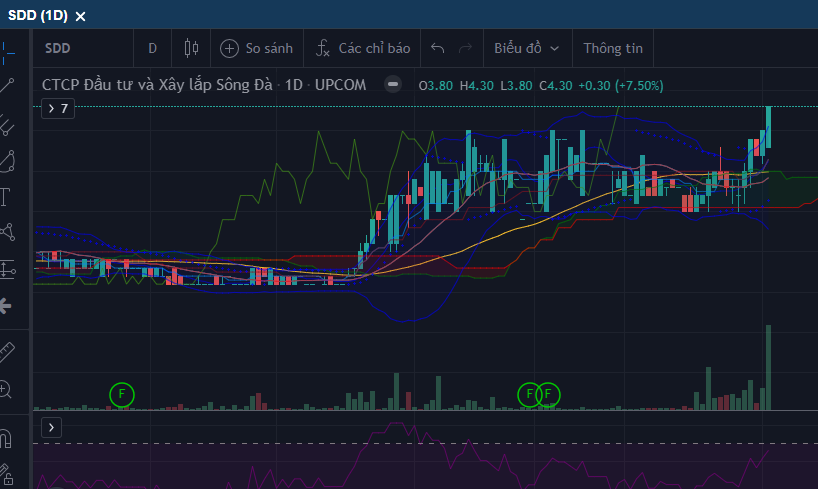Click the back arrow in left toolbar
This screenshot has width=818, height=489.
(x=6, y=305)
